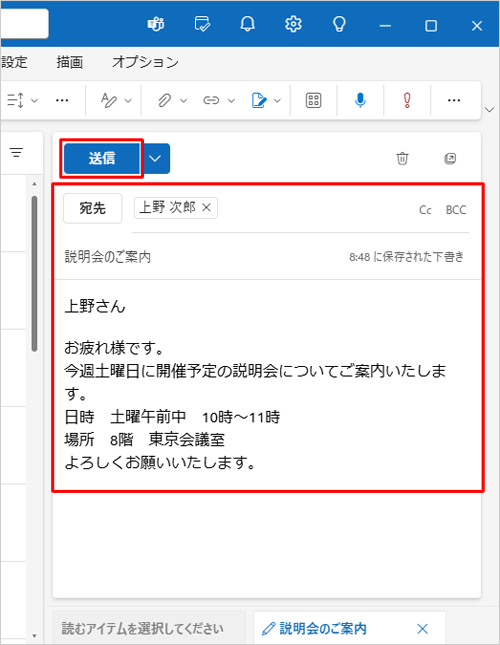Open My Day calendar-check icon
500x645 pixels.
pos(202,25)
